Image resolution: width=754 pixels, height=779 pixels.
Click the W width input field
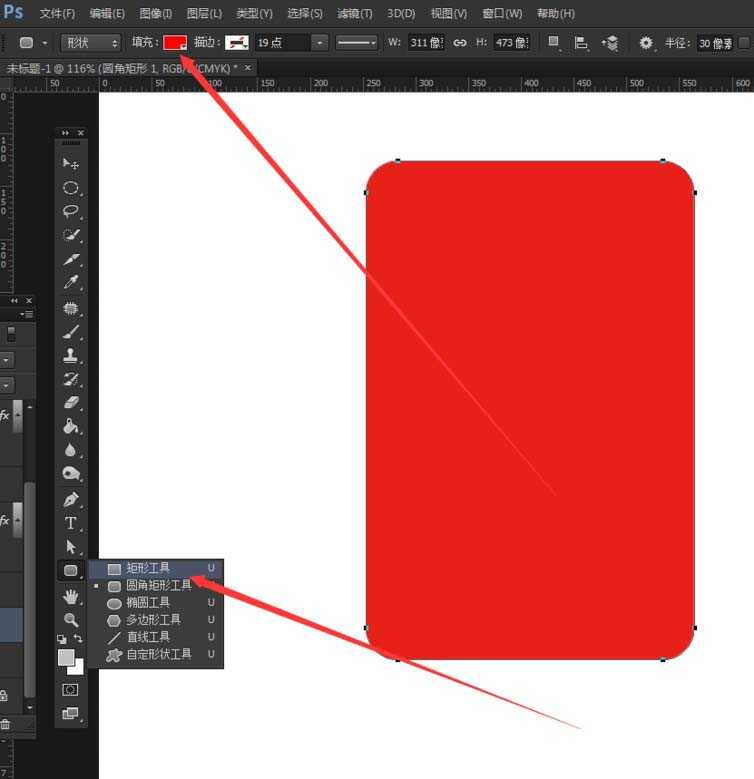(424, 43)
